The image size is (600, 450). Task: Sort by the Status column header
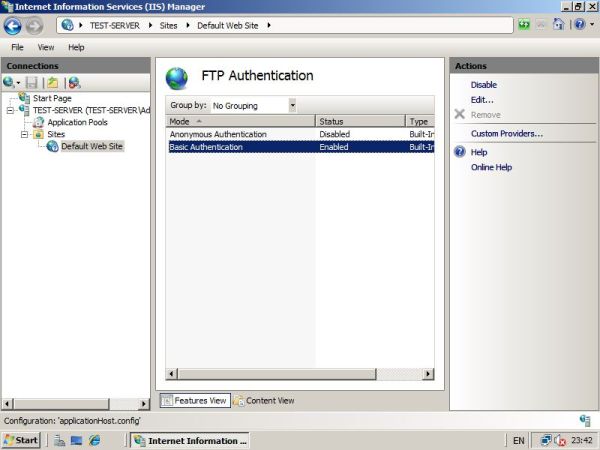click(x=360, y=122)
